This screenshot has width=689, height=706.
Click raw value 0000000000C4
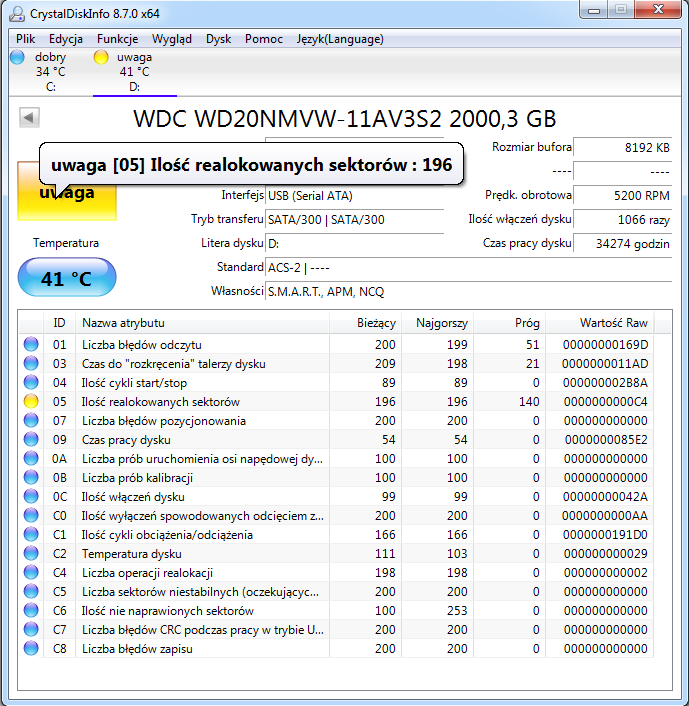[605, 401]
